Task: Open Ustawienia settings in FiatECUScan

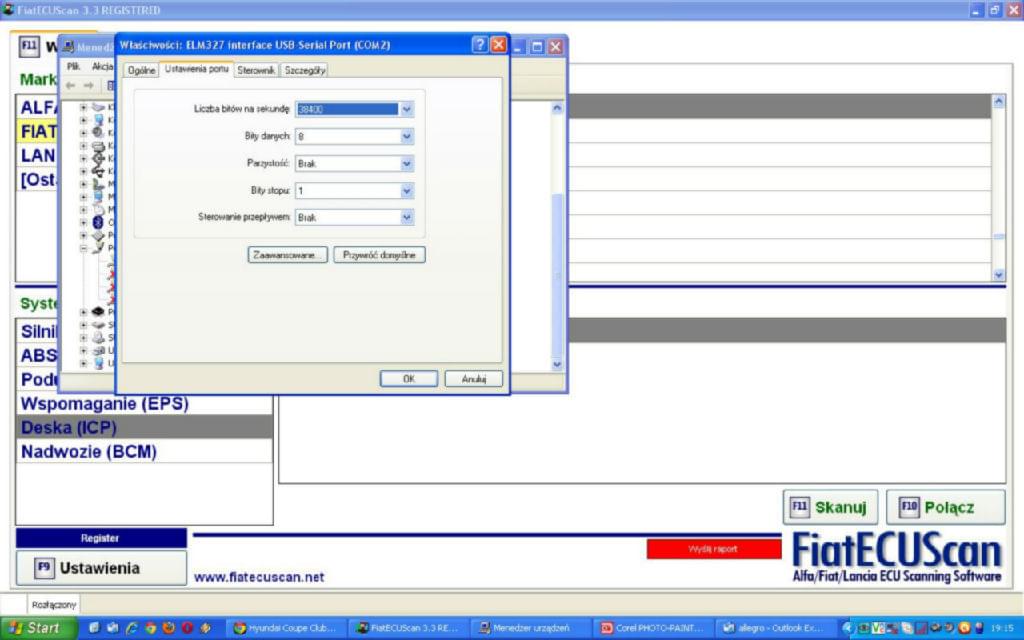Action: (101, 568)
